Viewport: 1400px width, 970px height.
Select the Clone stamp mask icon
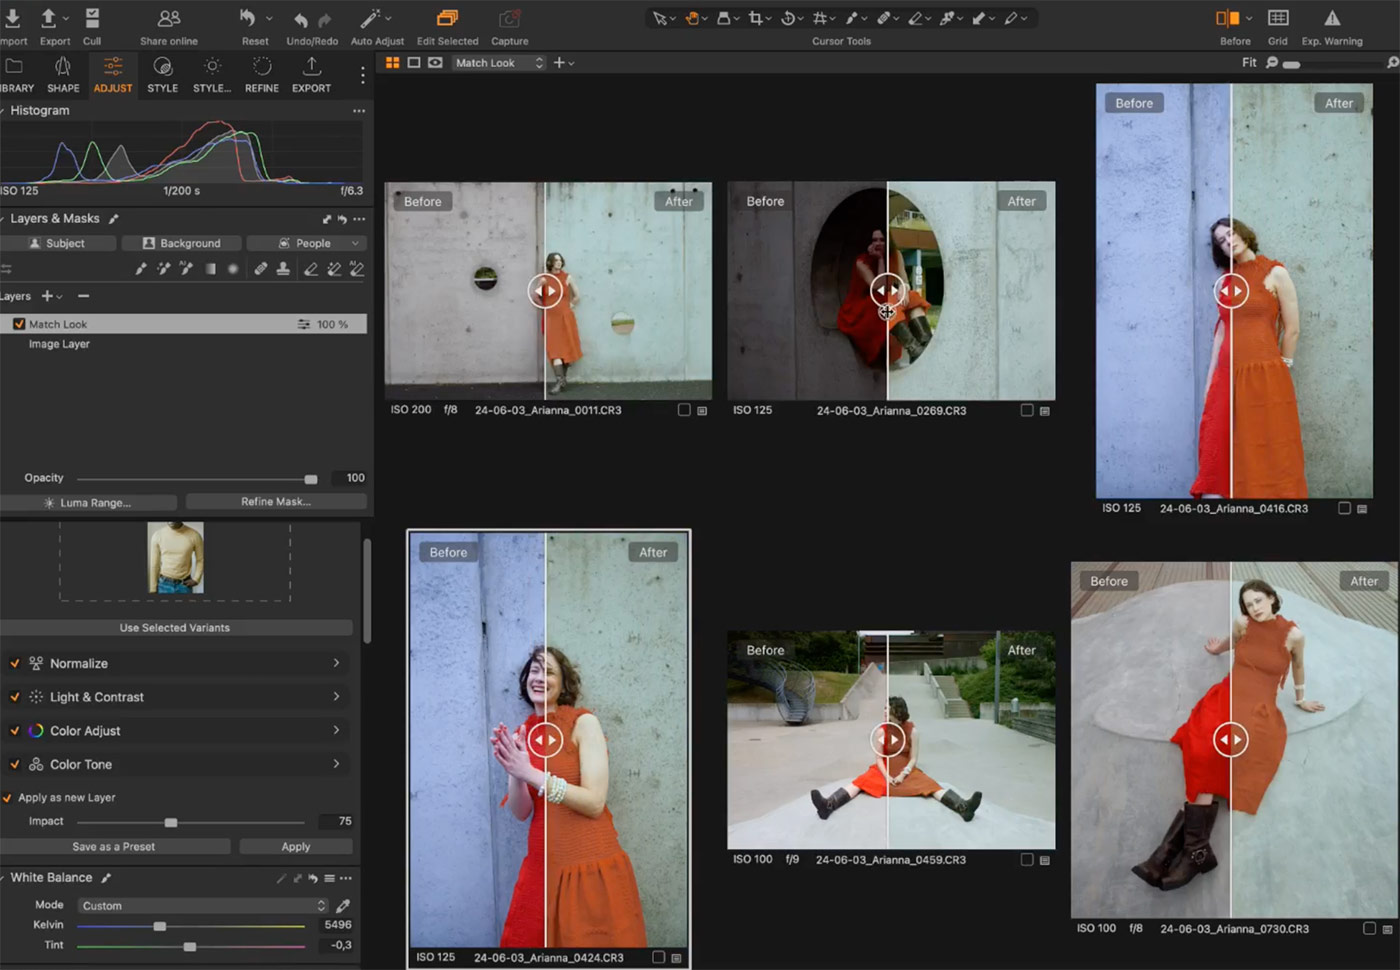pos(283,269)
